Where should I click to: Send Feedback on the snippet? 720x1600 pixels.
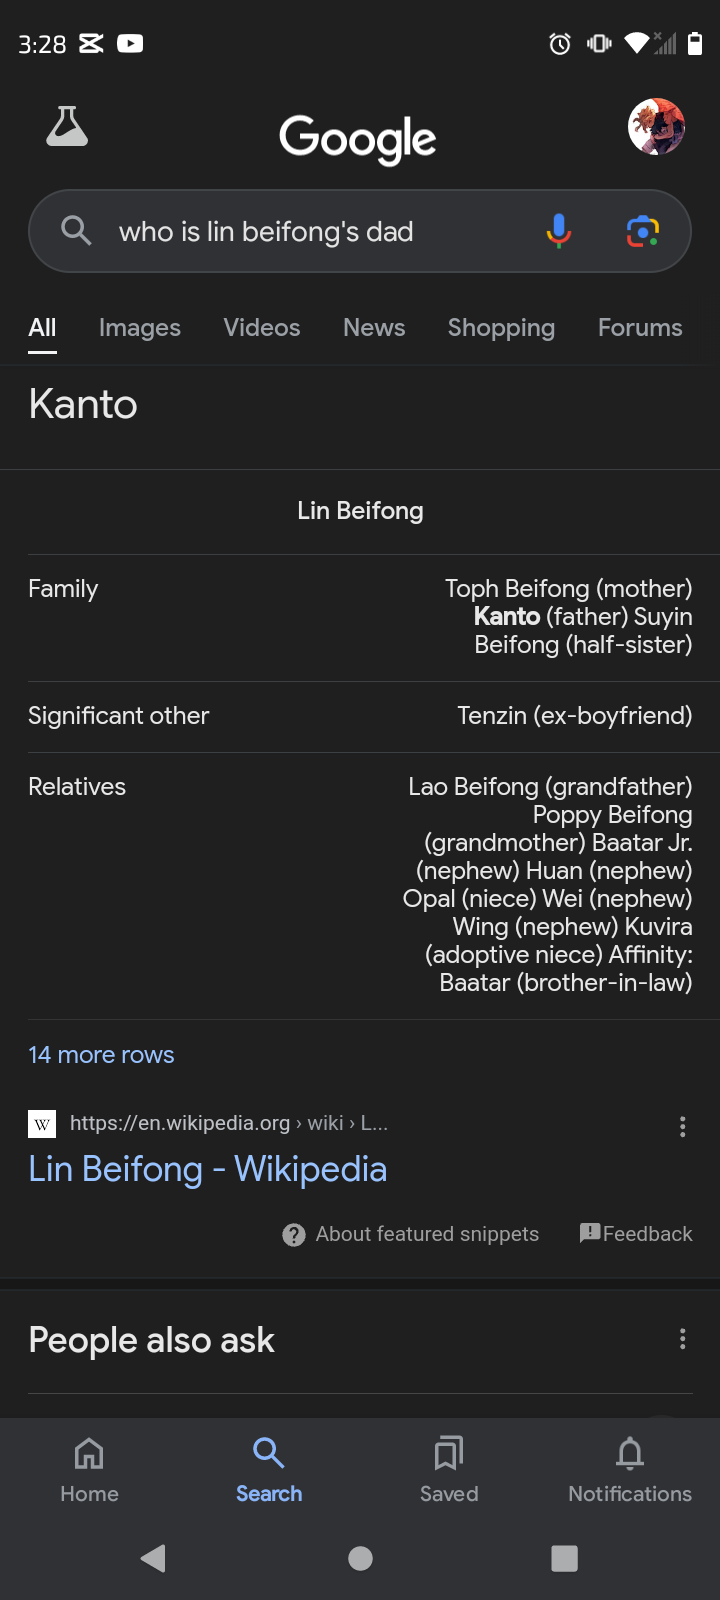[636, 1234]
